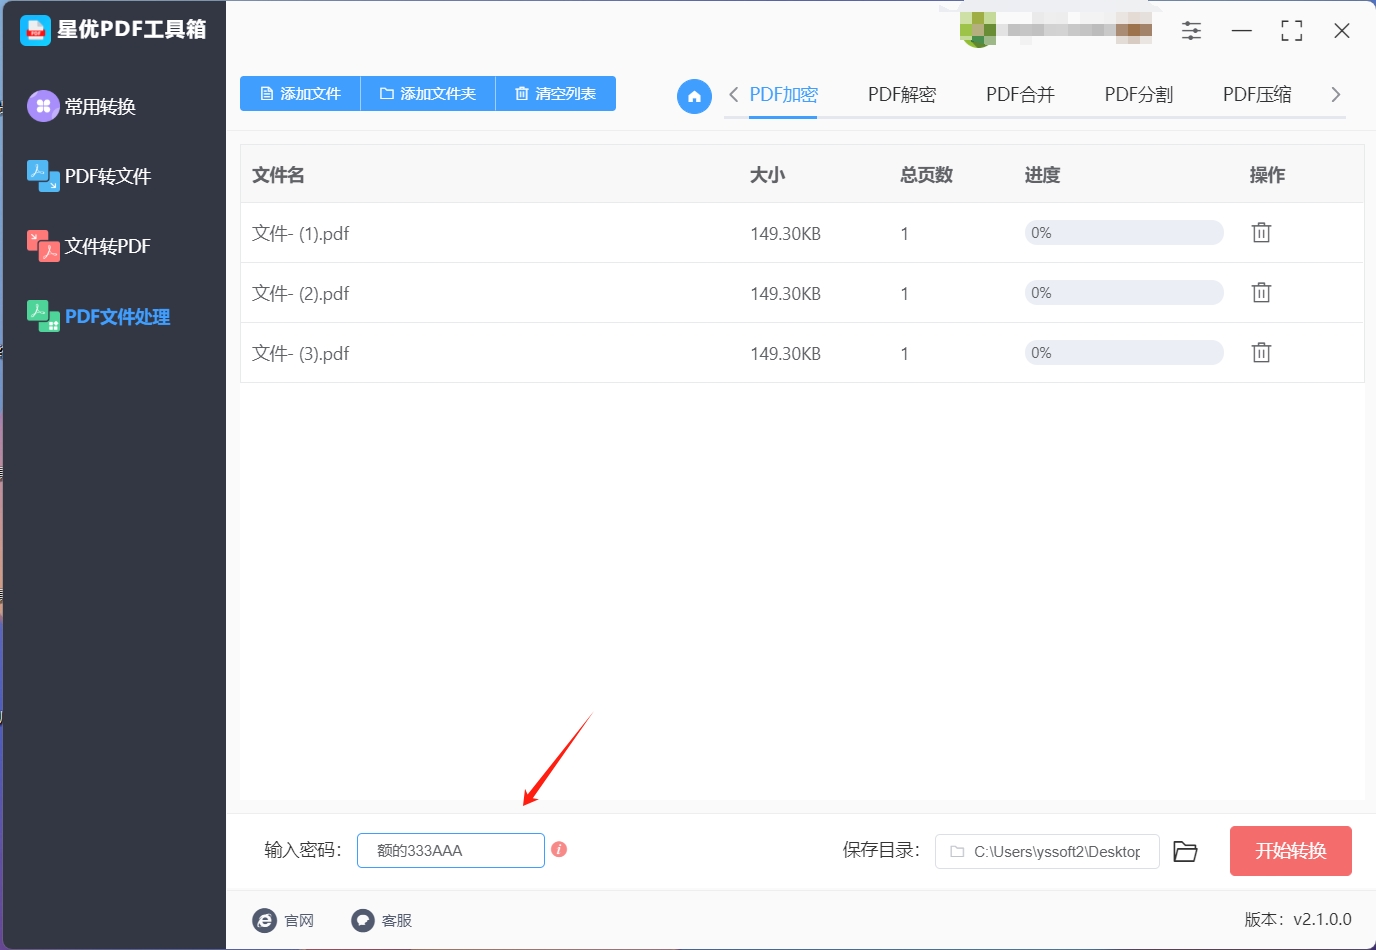Select file name 文件- (3).pdf
This screenshot has height=950, width=1376.
301,354
